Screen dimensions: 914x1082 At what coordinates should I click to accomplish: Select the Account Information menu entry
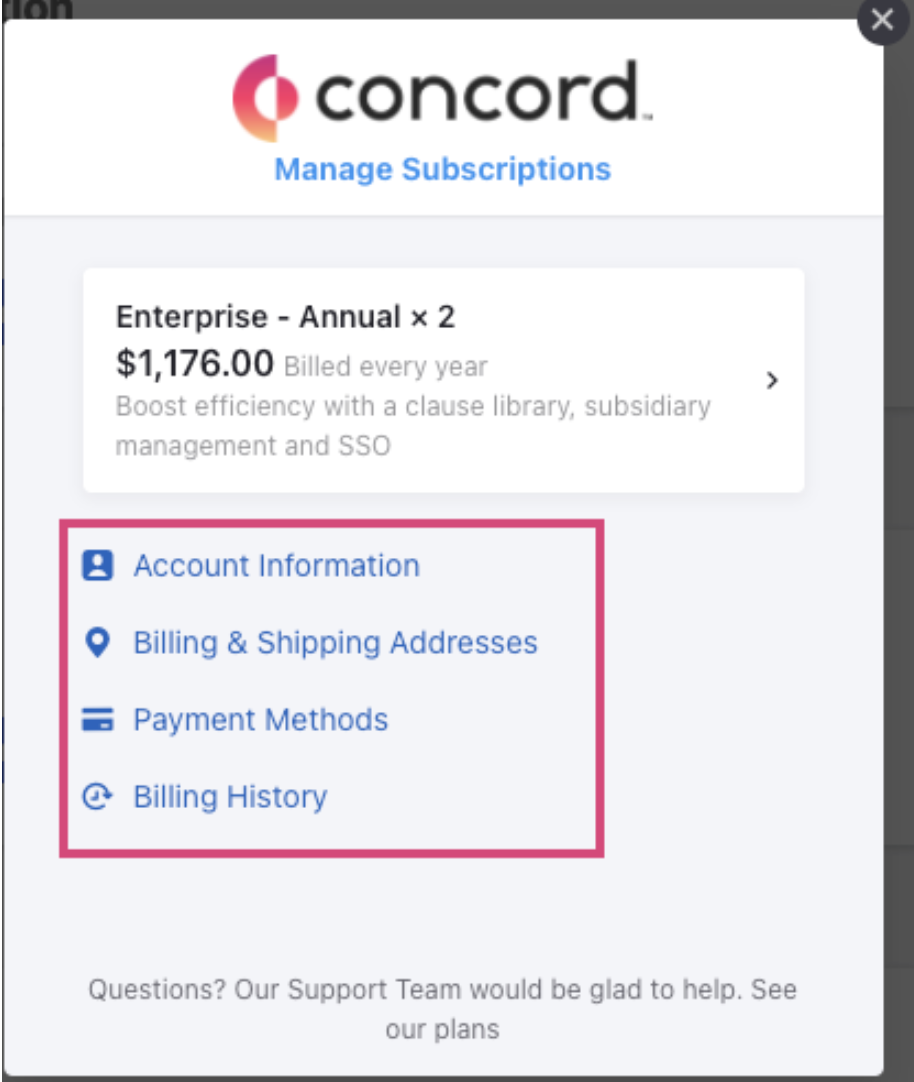pyautogui.click(x=277, y=565)
